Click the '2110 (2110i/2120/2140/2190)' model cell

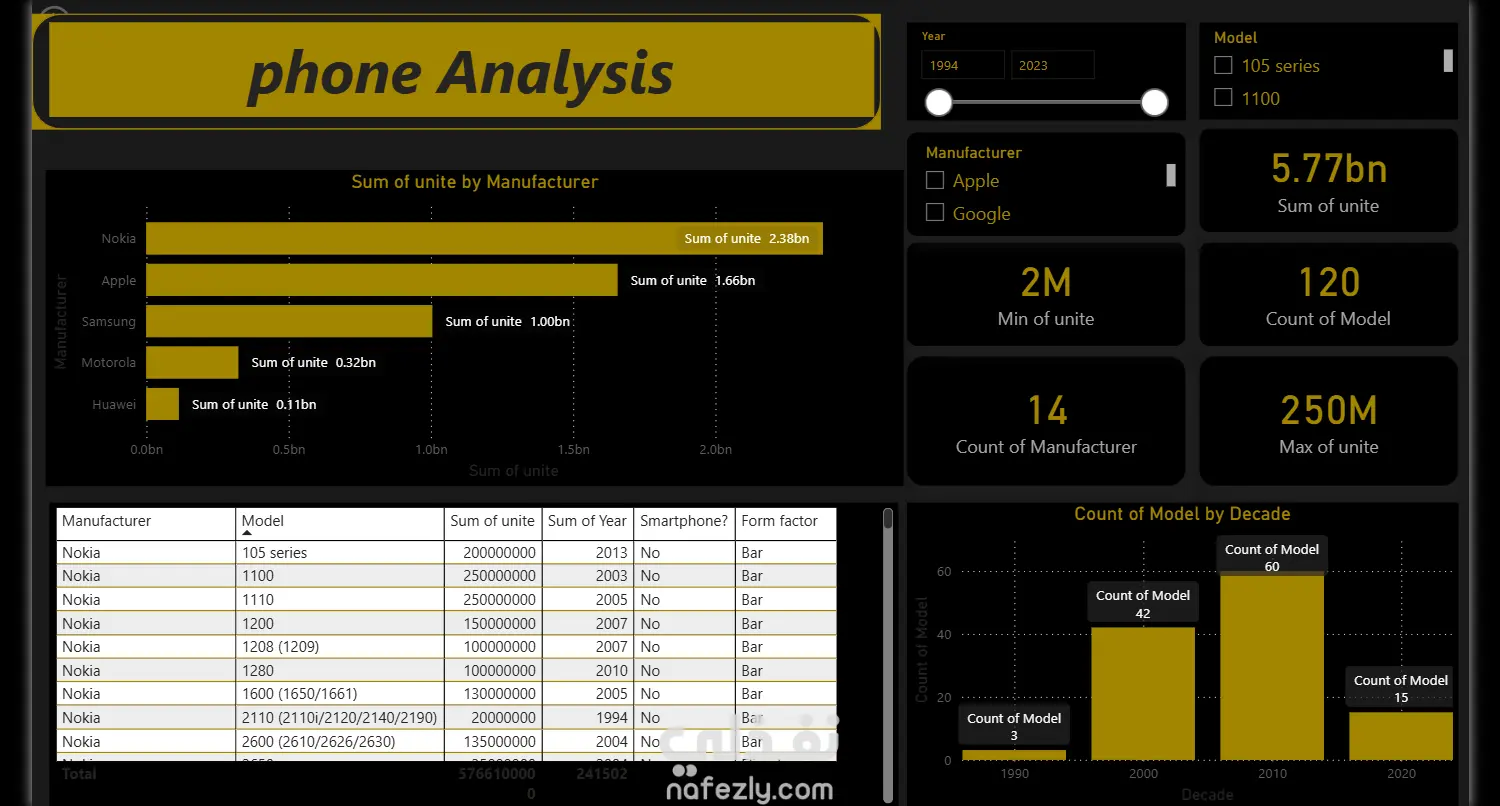pyautogui.click(x=339, y=718)
